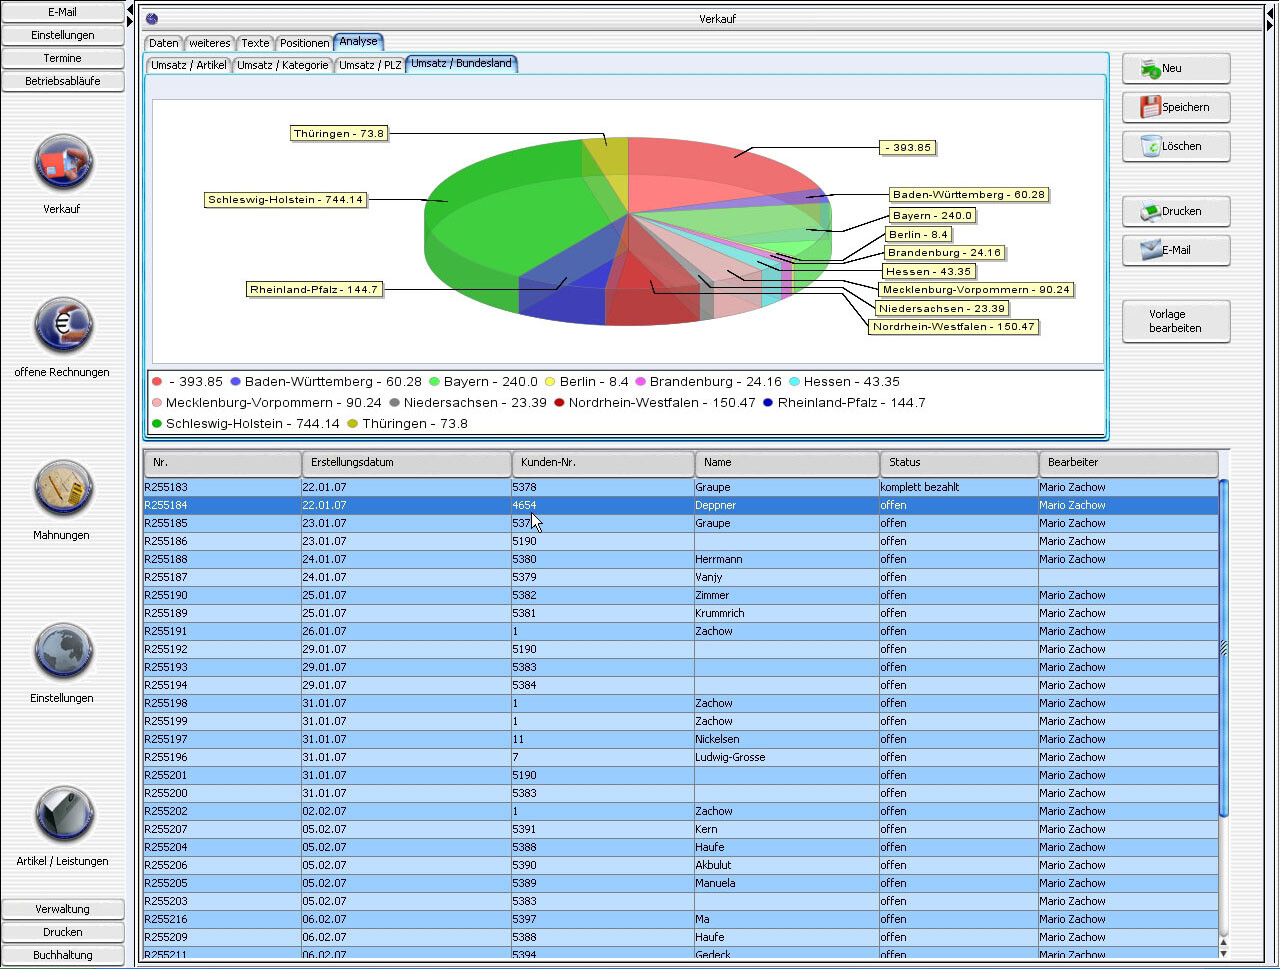Click the Neu button
The image size is (1280, 969).
pos(1176,68)
